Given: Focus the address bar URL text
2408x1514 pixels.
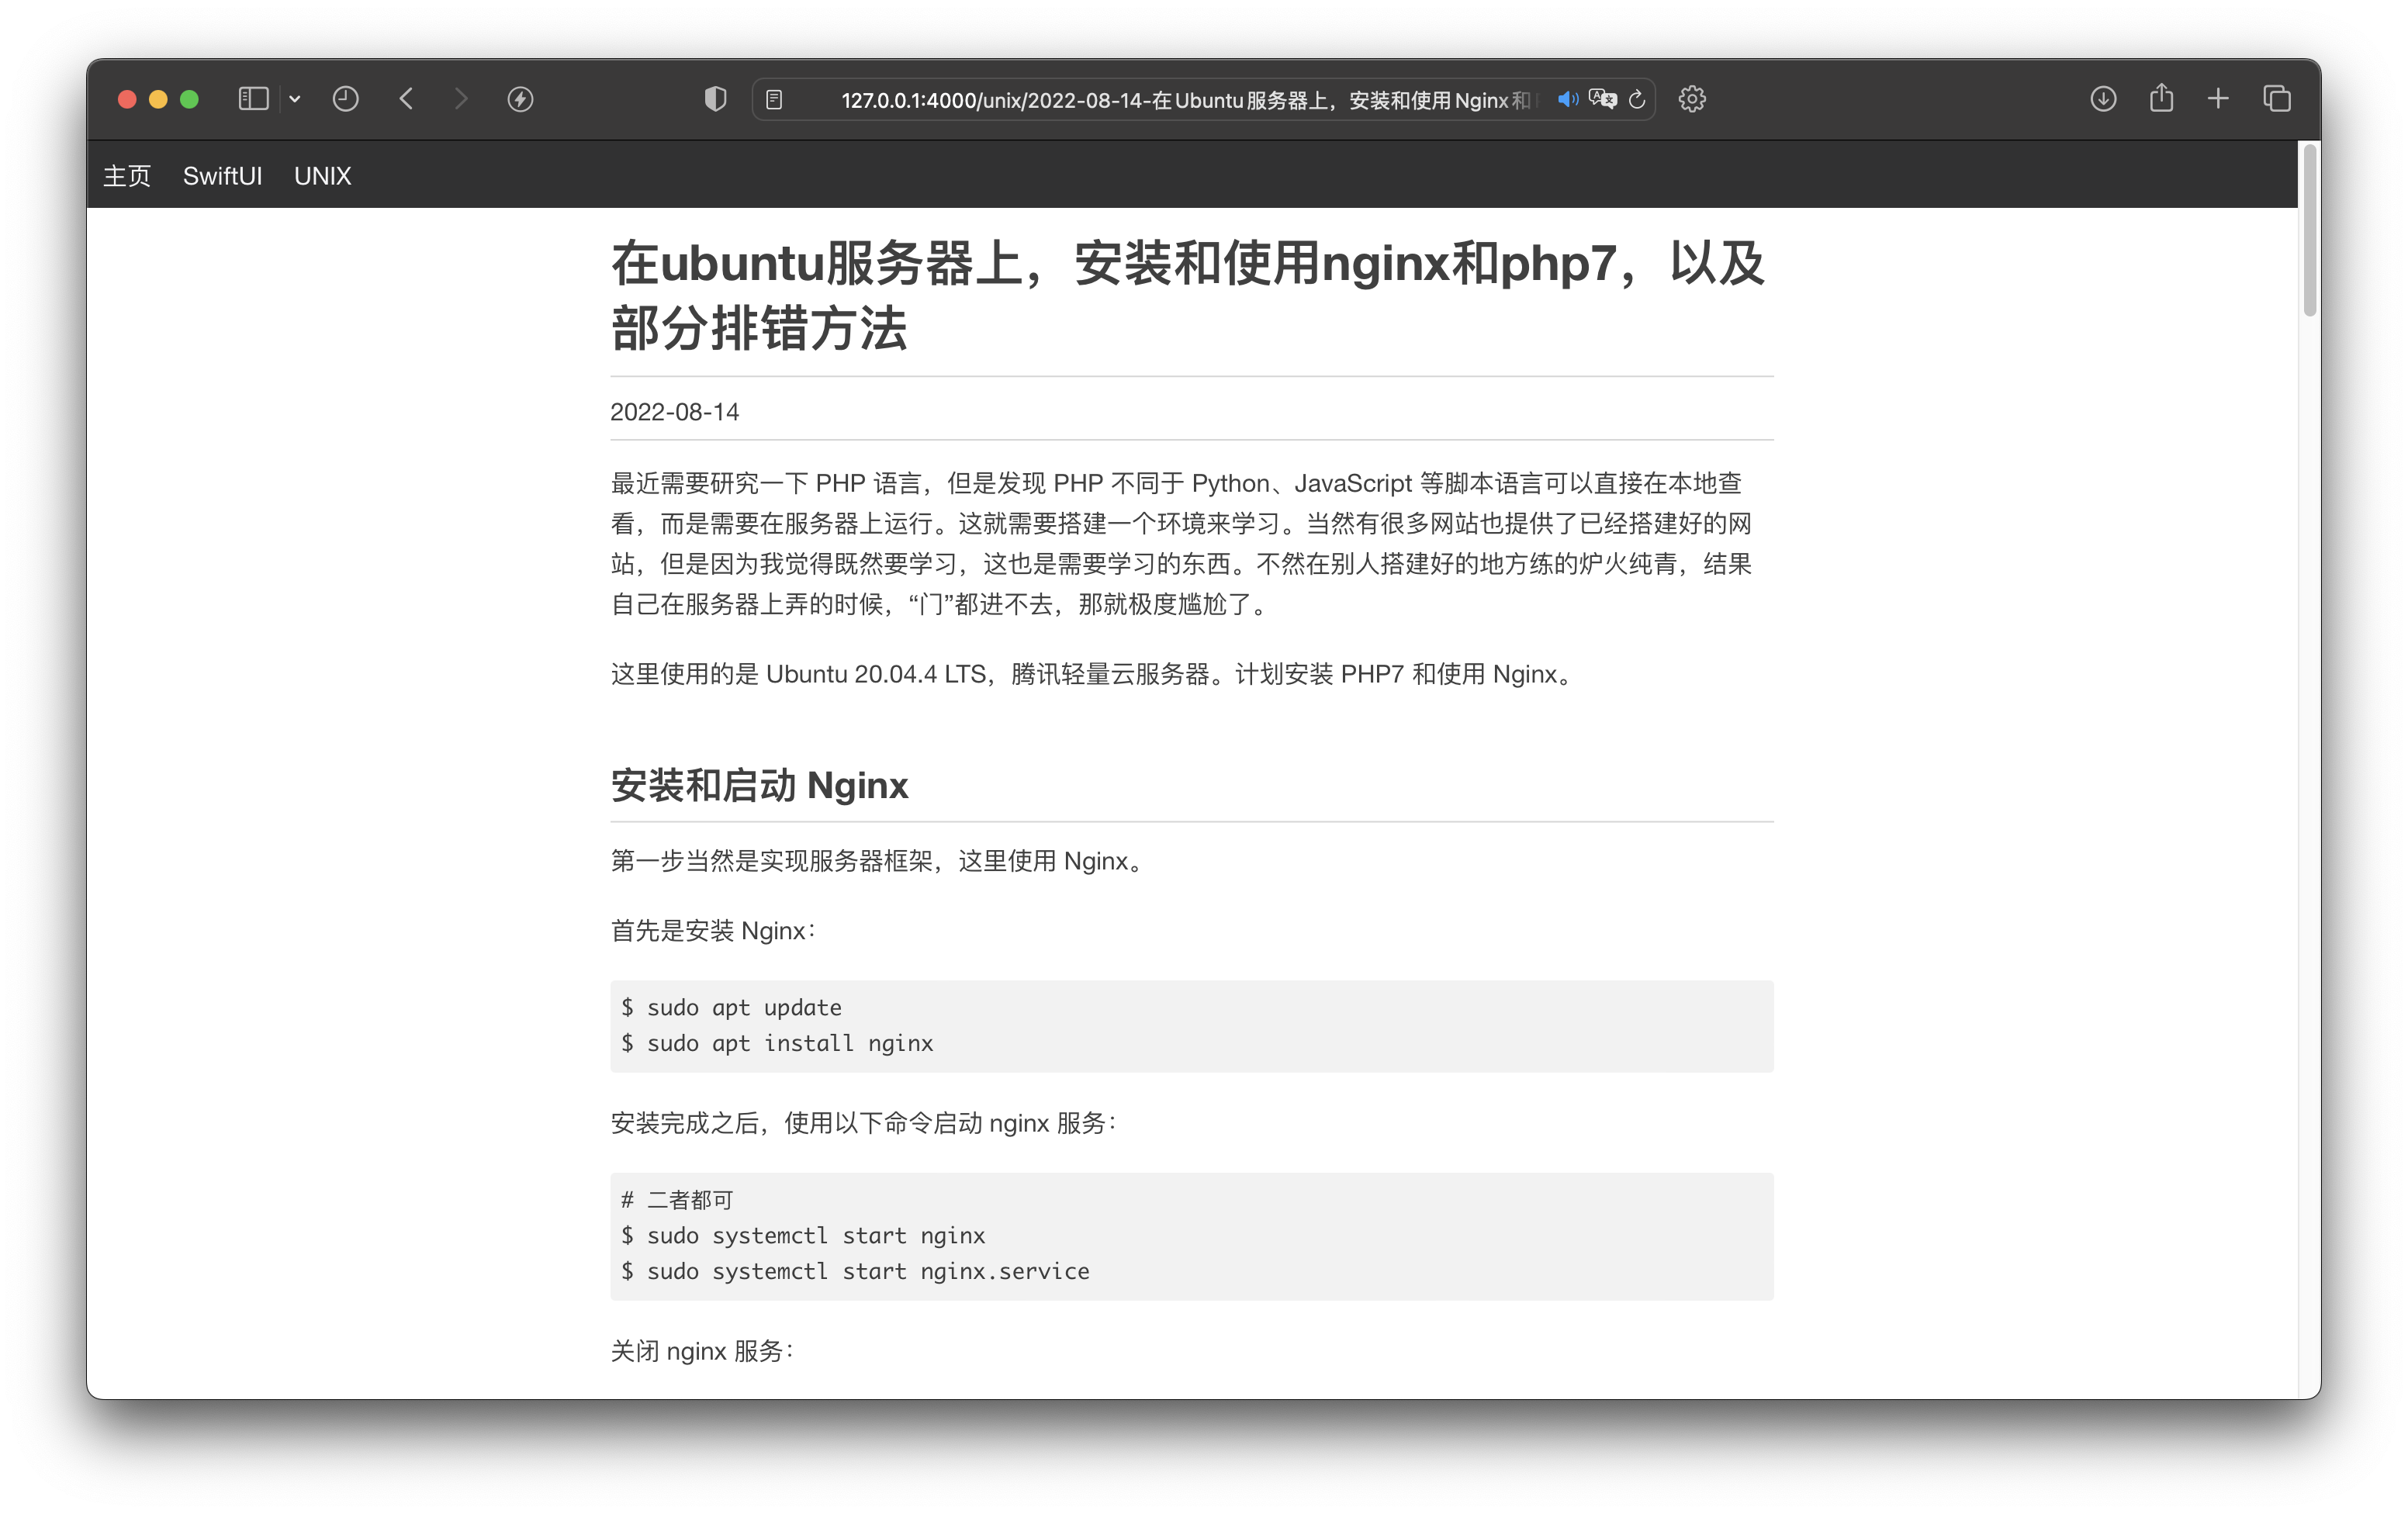Looking at the screenshot, I should click(x=1185, y=100).
